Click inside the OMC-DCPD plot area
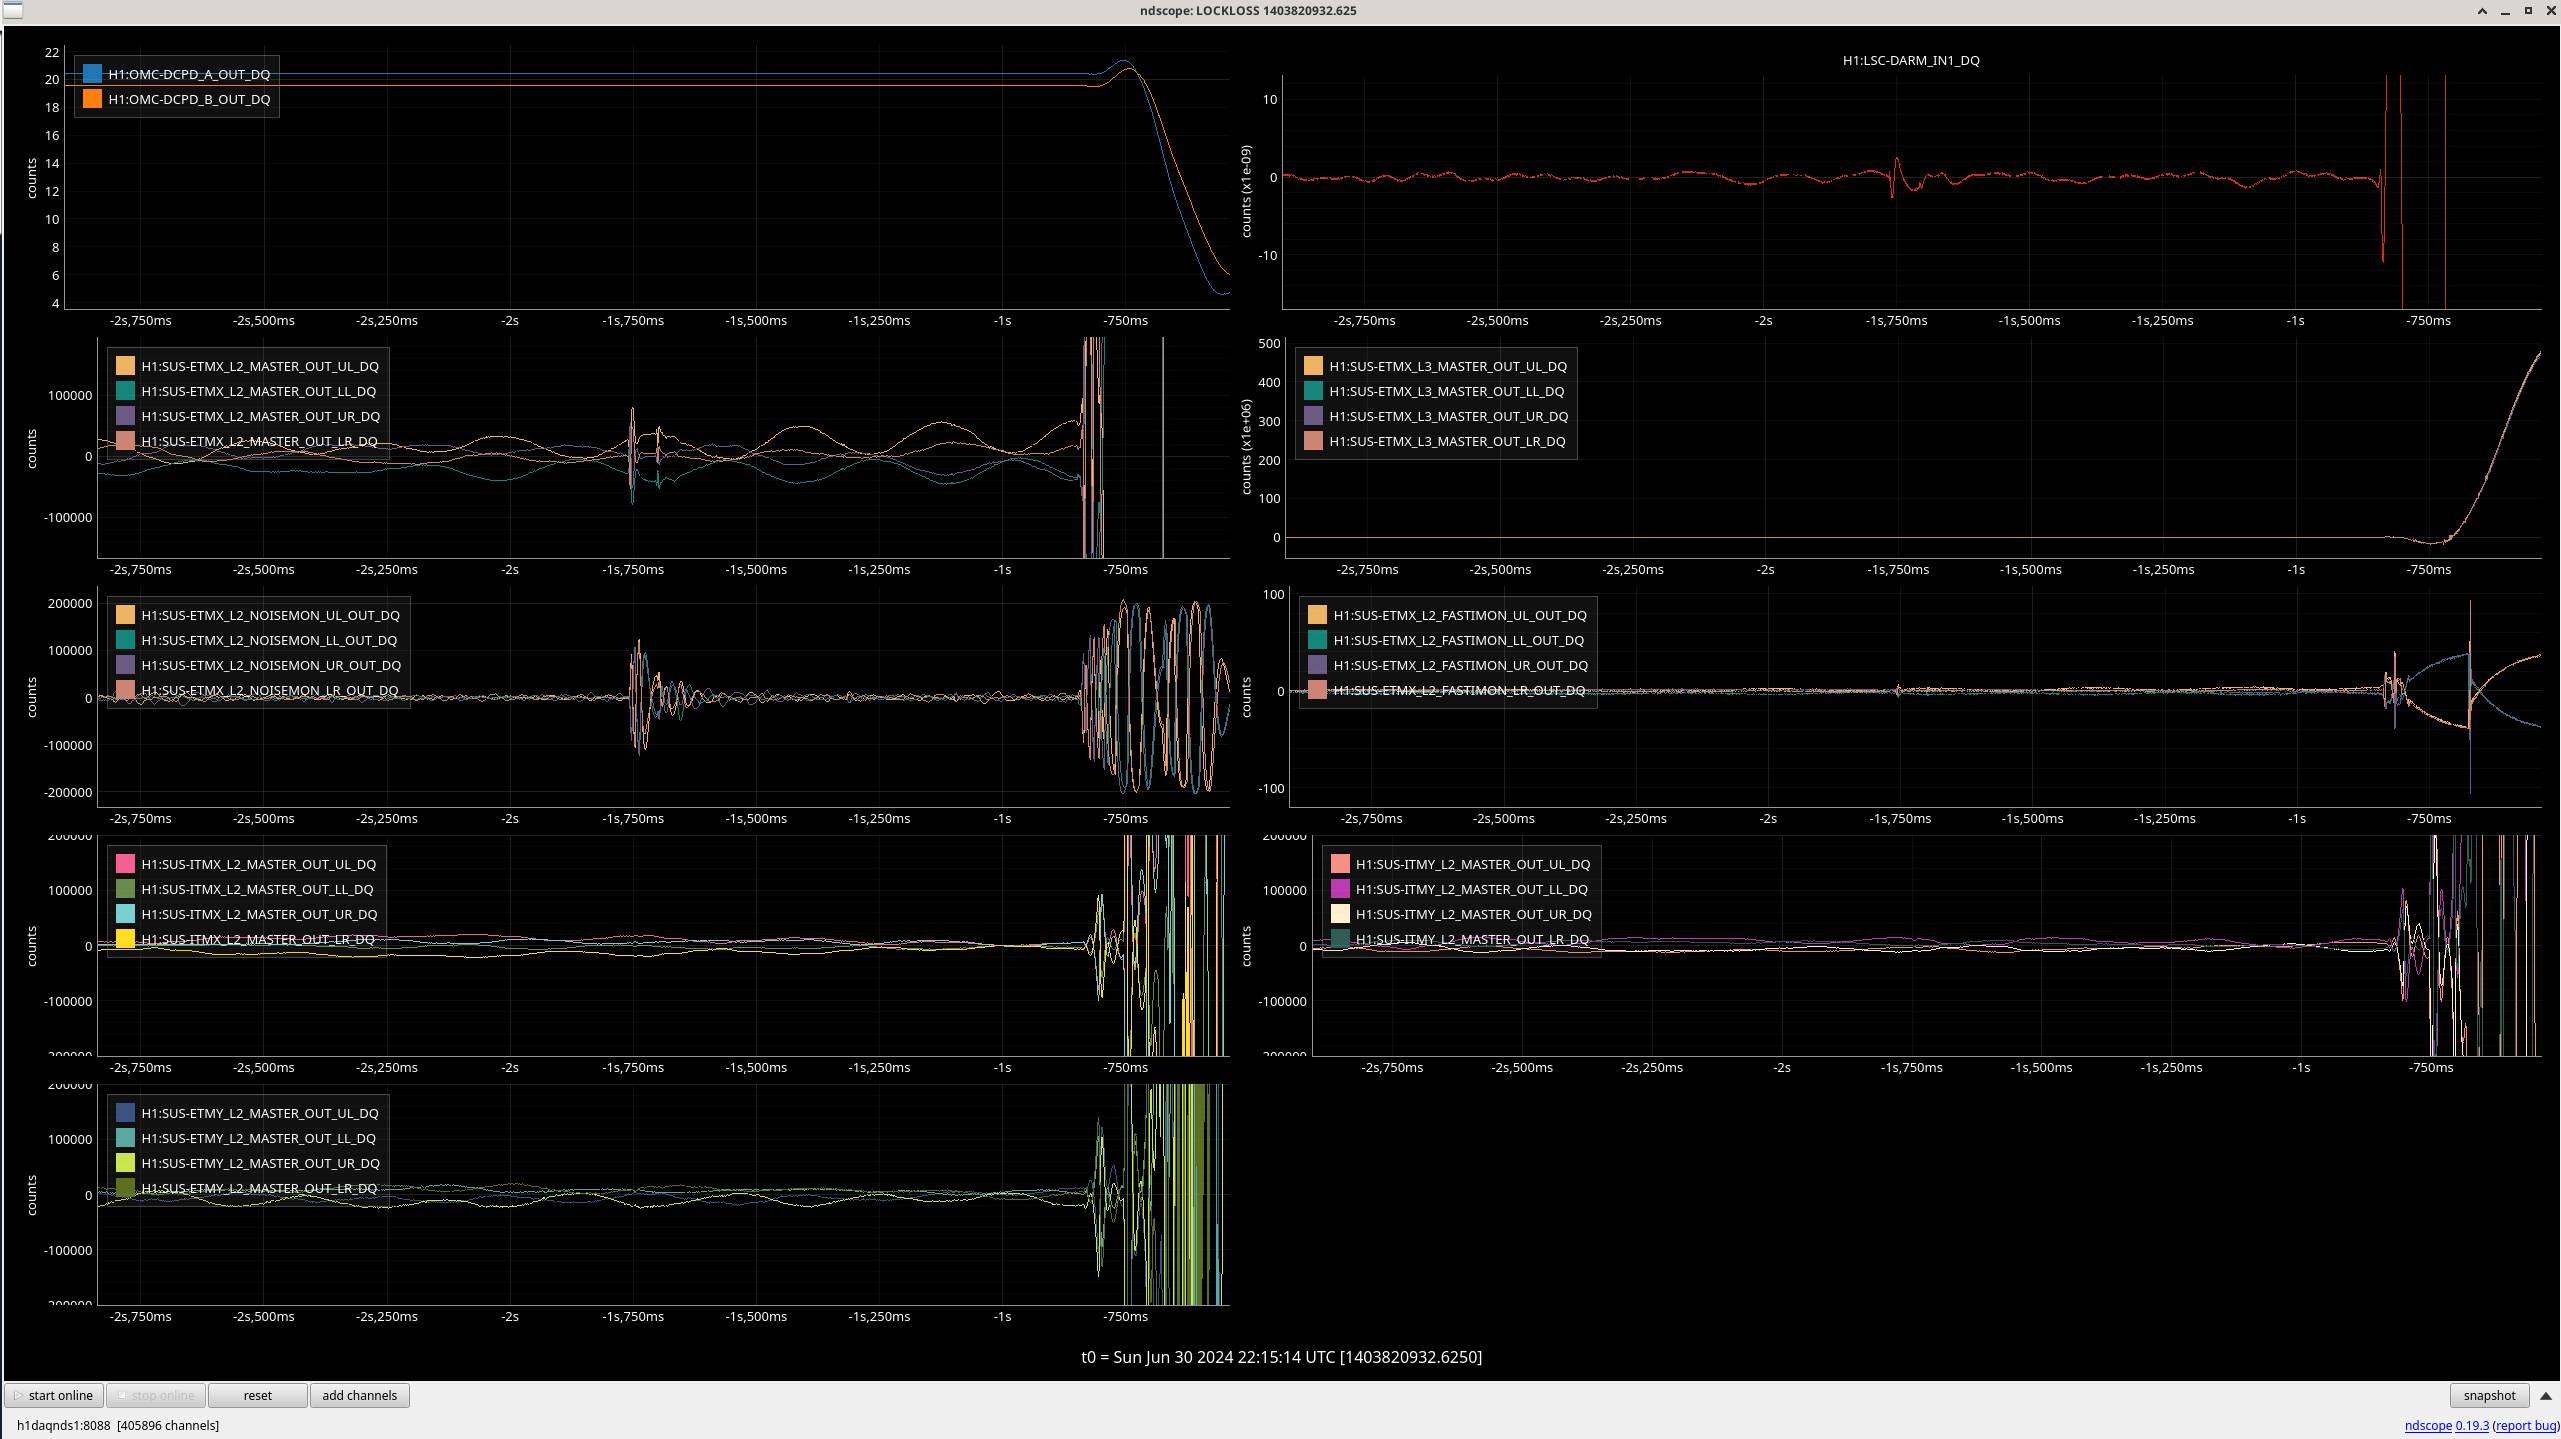The image size is (2561, 1439). coord(646,177)
